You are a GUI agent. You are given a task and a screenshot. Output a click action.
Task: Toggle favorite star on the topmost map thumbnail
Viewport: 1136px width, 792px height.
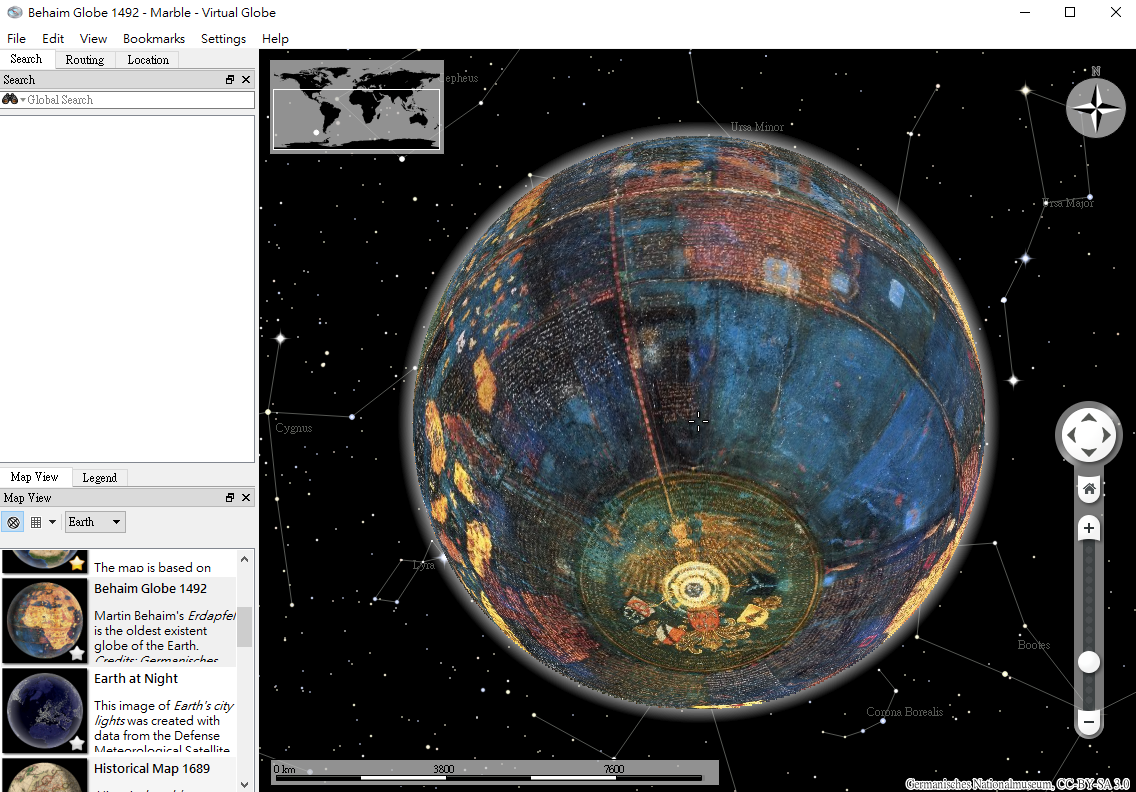[77, 563]
